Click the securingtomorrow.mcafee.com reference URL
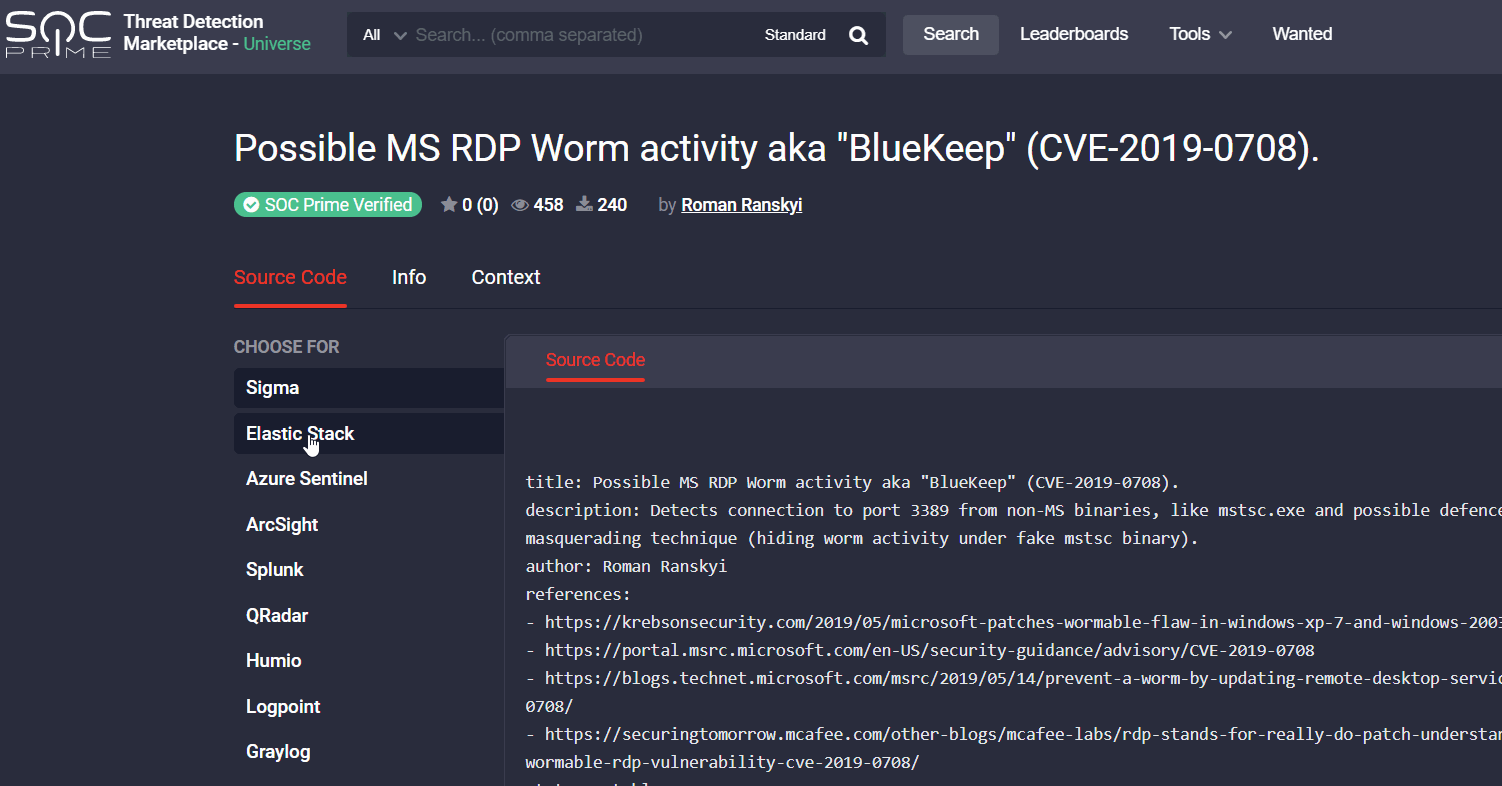Screen dimensions: 1502x786 [x=1013, y=748]
